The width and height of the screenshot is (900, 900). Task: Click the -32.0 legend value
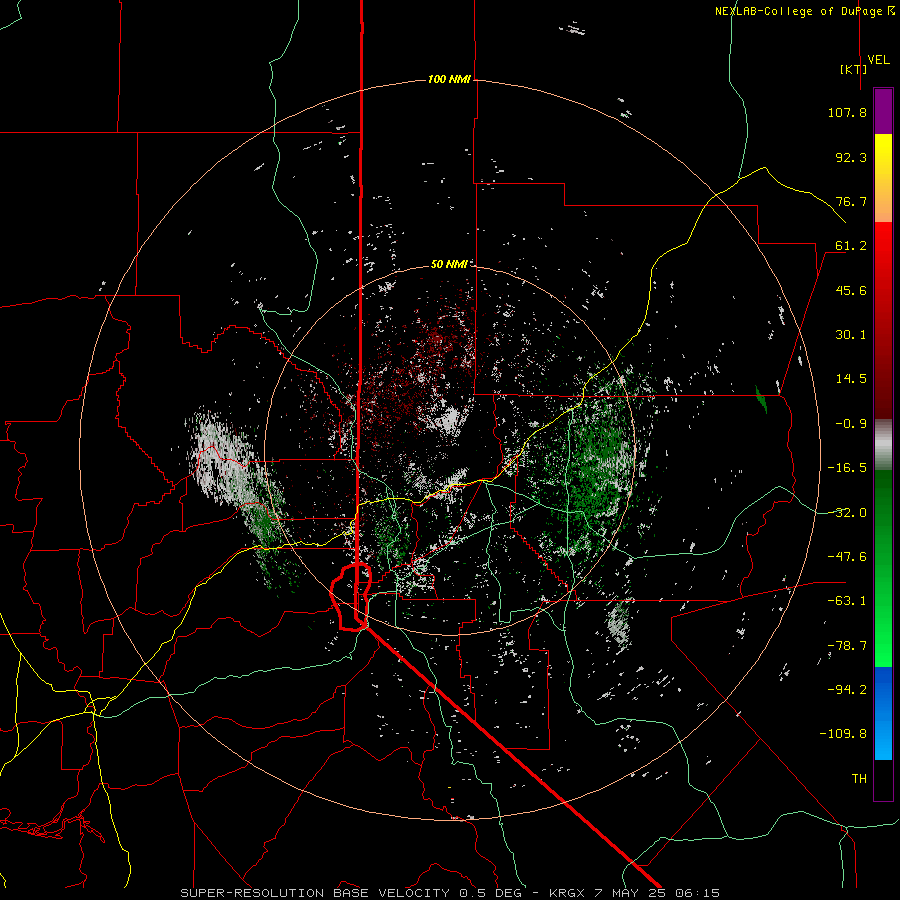coord(847,513)
